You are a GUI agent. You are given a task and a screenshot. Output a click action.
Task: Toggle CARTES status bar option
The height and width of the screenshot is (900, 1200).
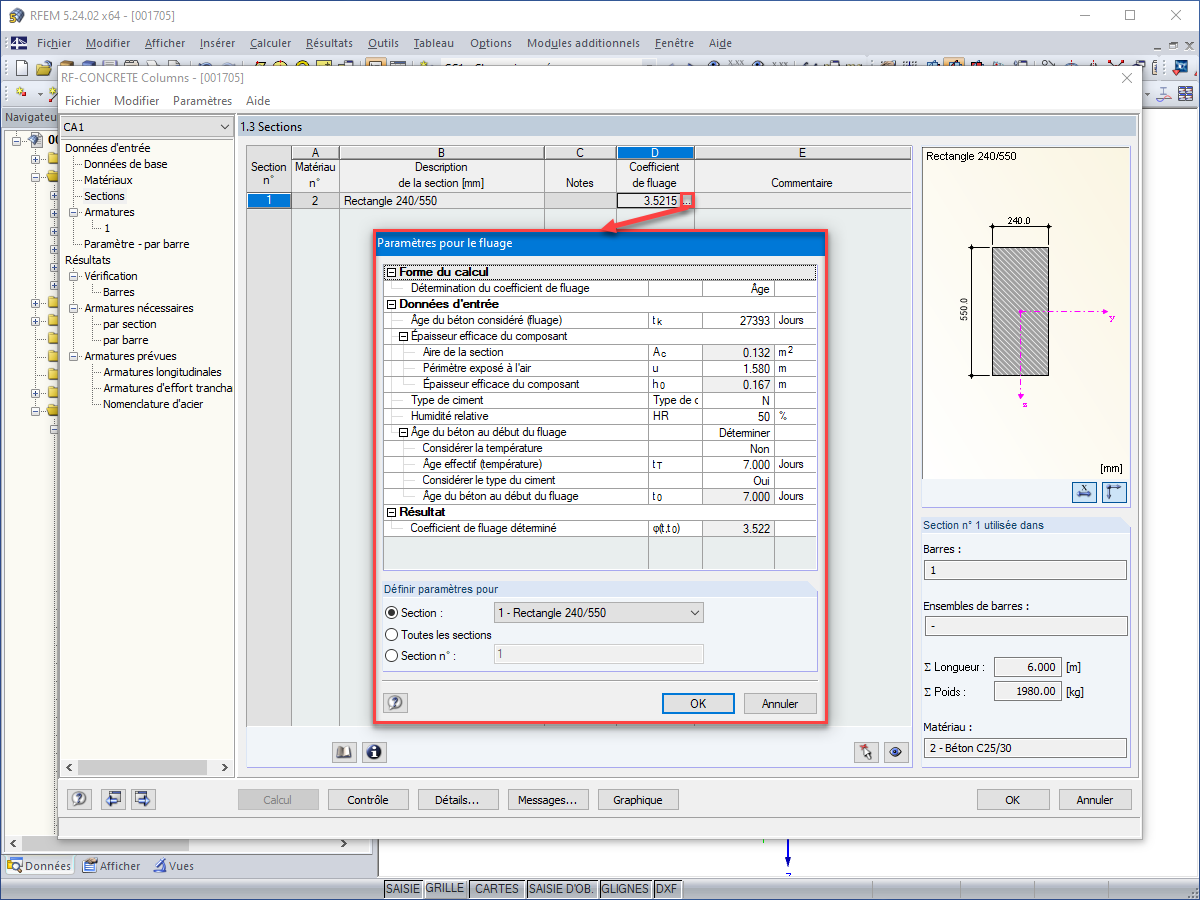point(496,888)
